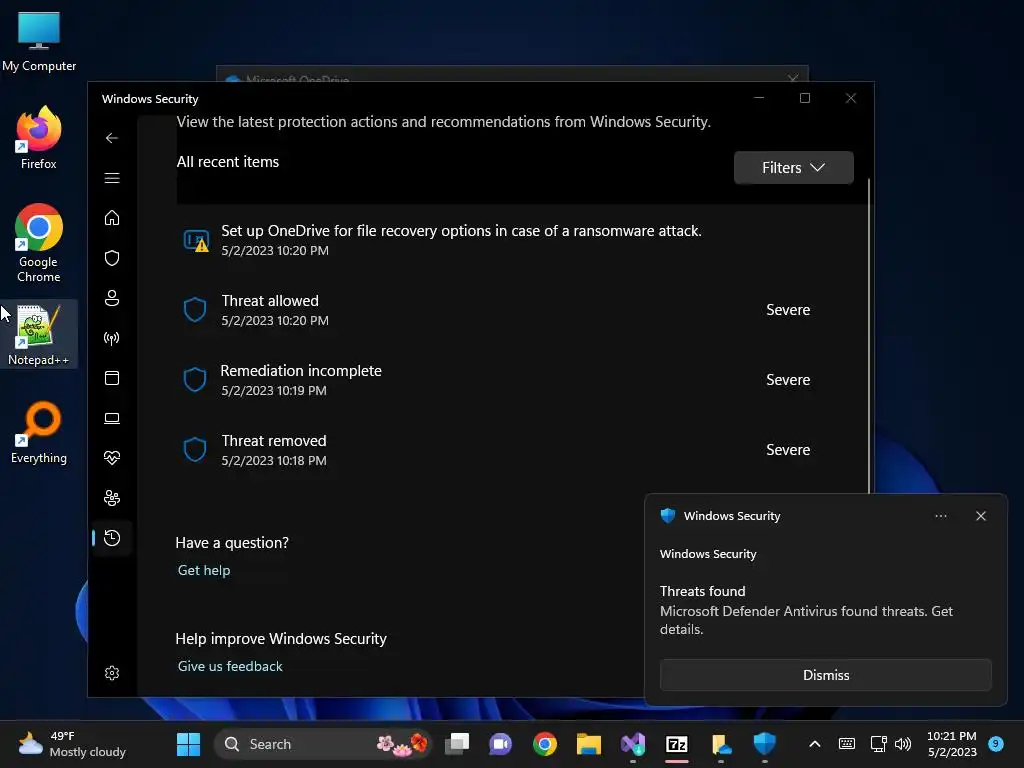Open Task View on the taskbar
Viewport: 1024px width, 768px height.
click(x=457, y=744)
